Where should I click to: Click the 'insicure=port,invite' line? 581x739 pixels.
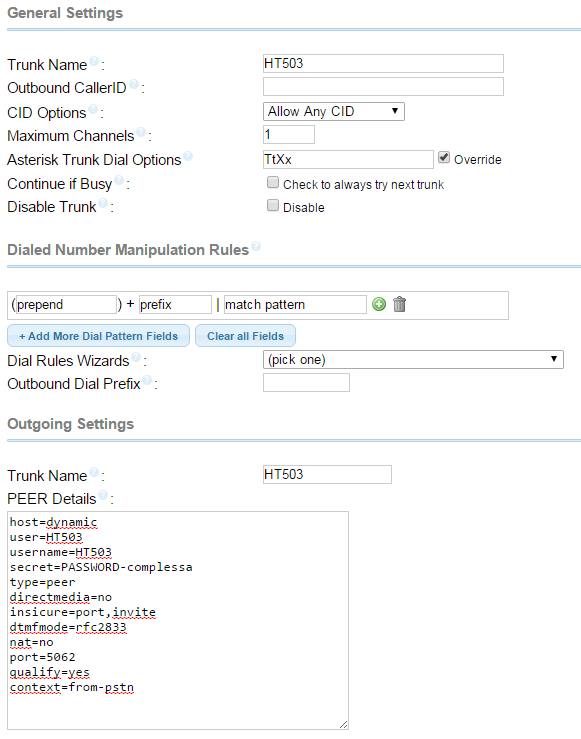point(82,612)
